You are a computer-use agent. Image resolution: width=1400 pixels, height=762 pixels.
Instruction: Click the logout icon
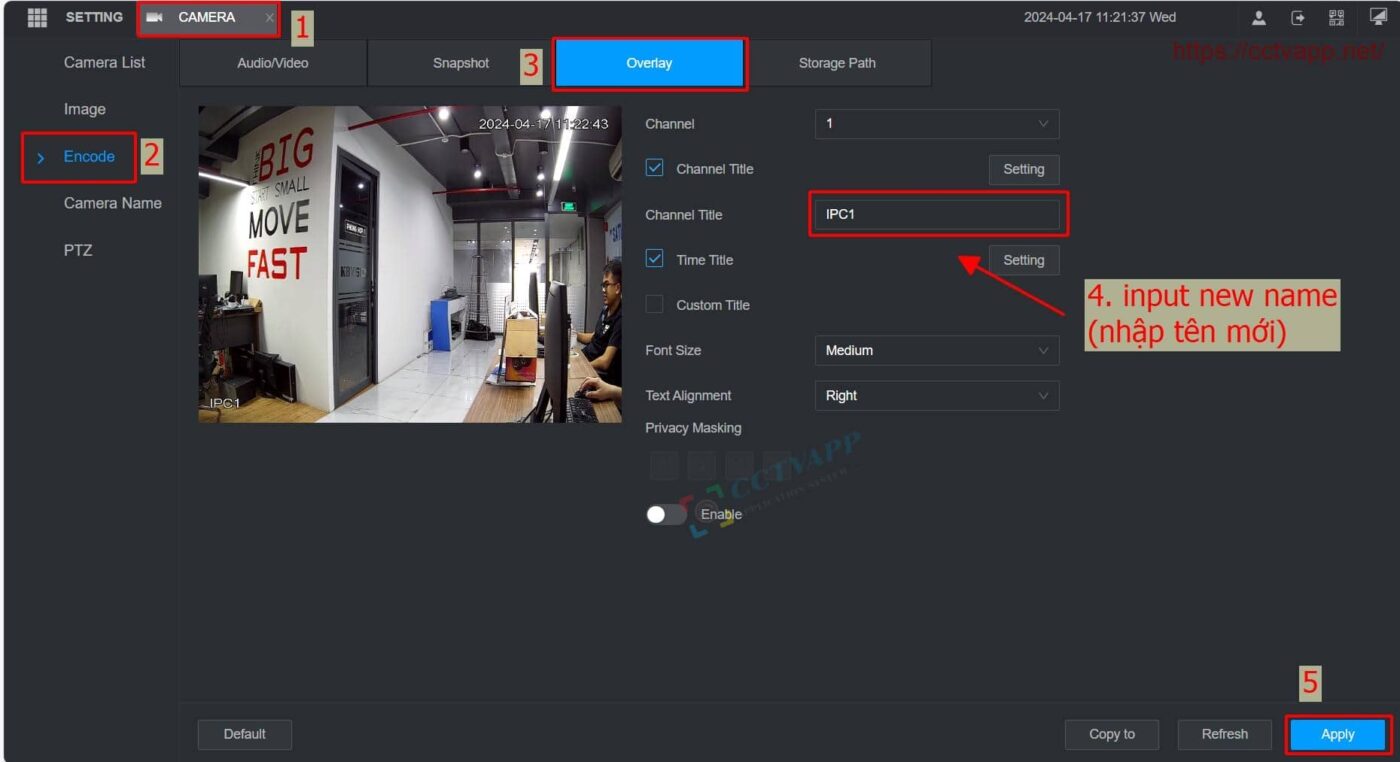tap(1296, 17)
